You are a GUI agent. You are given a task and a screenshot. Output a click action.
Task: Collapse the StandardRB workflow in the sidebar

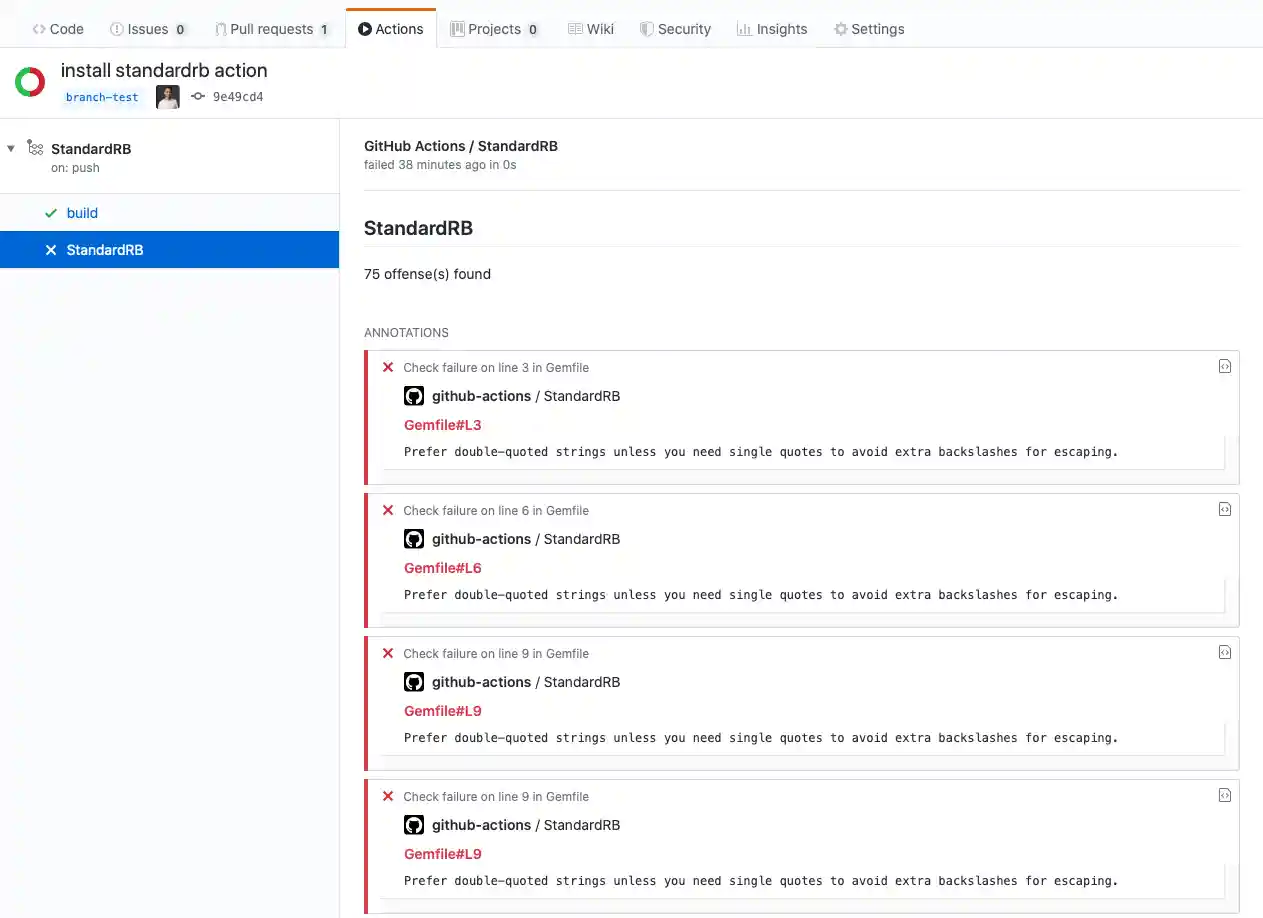[11, 148]
